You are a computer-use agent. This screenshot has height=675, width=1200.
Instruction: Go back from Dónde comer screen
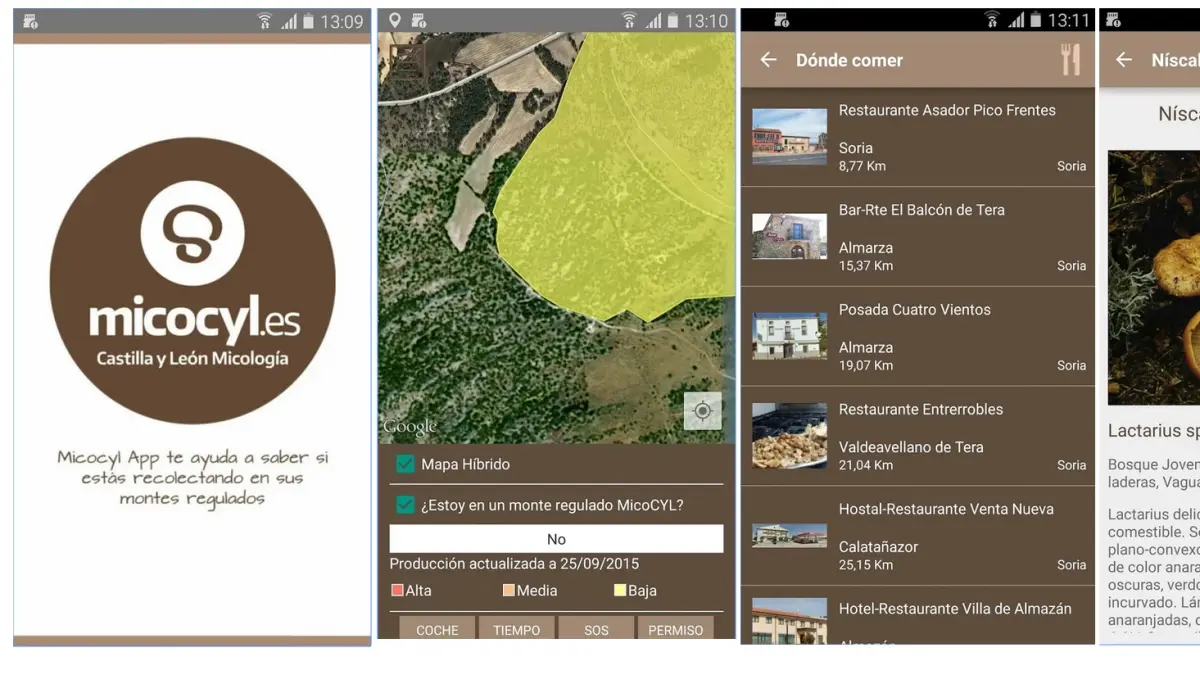pos(768,60)
